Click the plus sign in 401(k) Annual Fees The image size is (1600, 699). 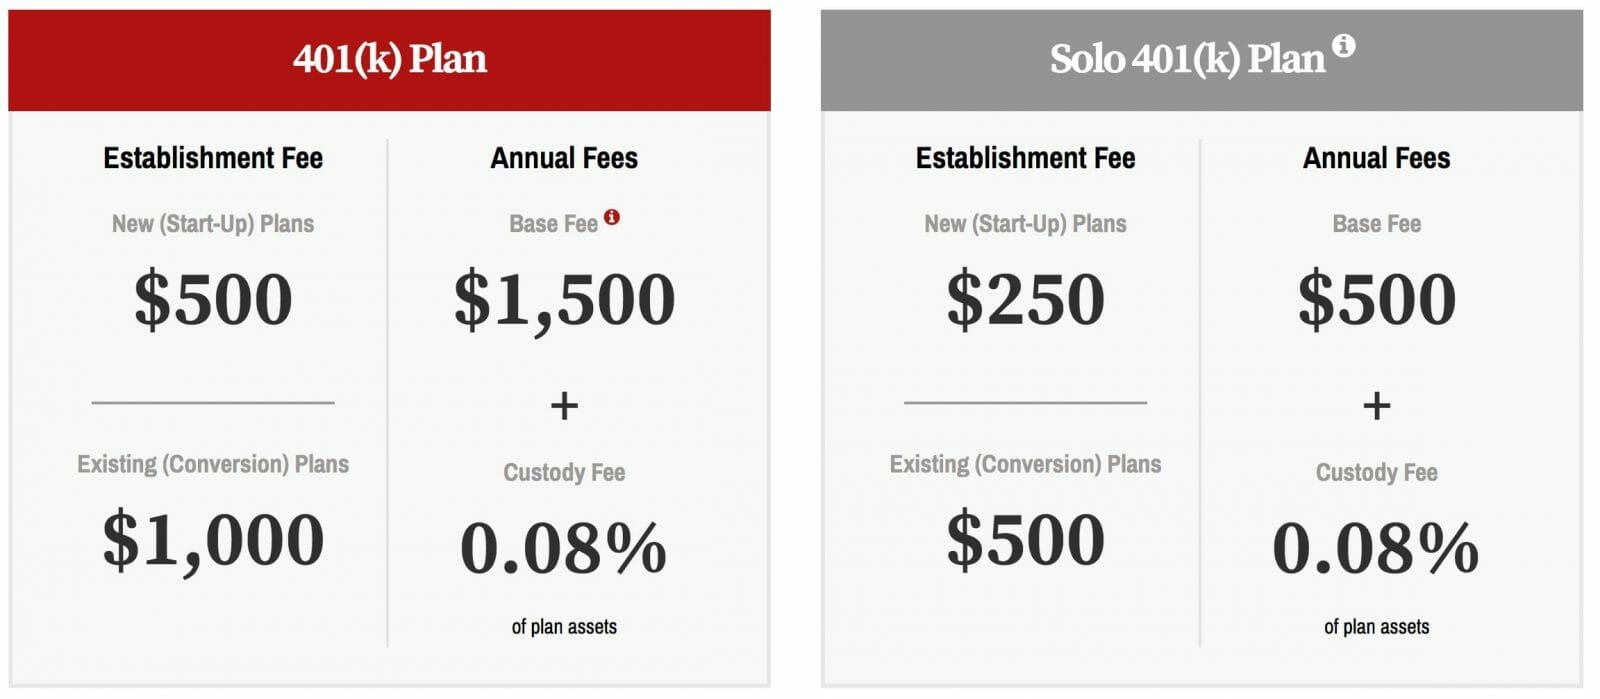pos(564,405)
